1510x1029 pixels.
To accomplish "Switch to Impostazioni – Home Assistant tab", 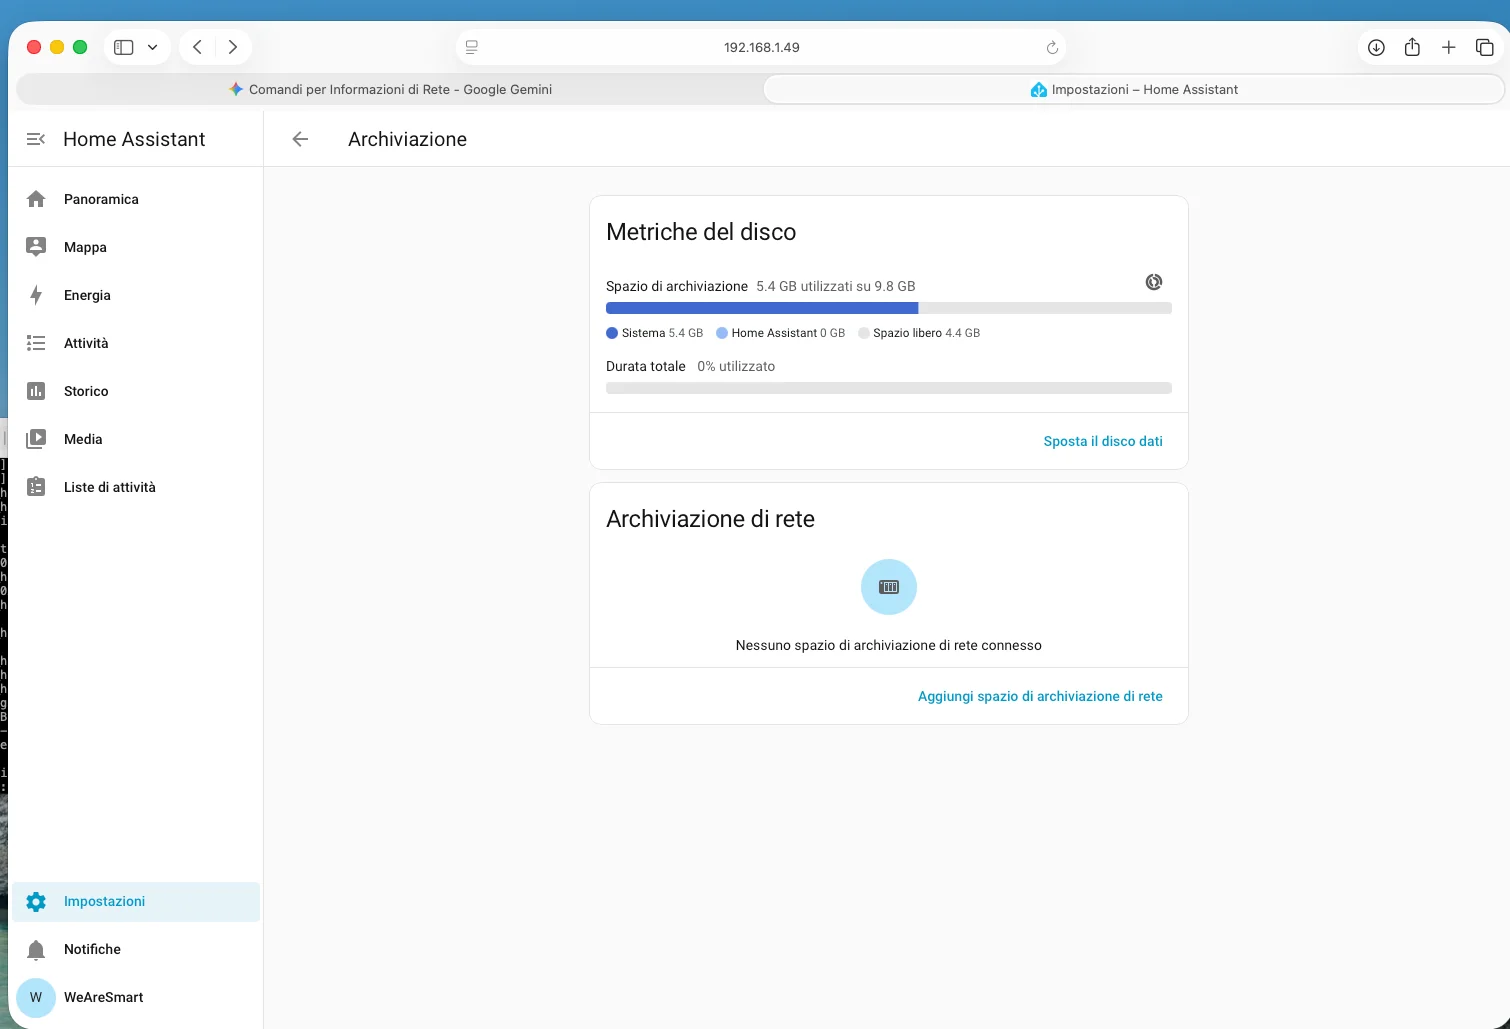I will (1134, 89).
